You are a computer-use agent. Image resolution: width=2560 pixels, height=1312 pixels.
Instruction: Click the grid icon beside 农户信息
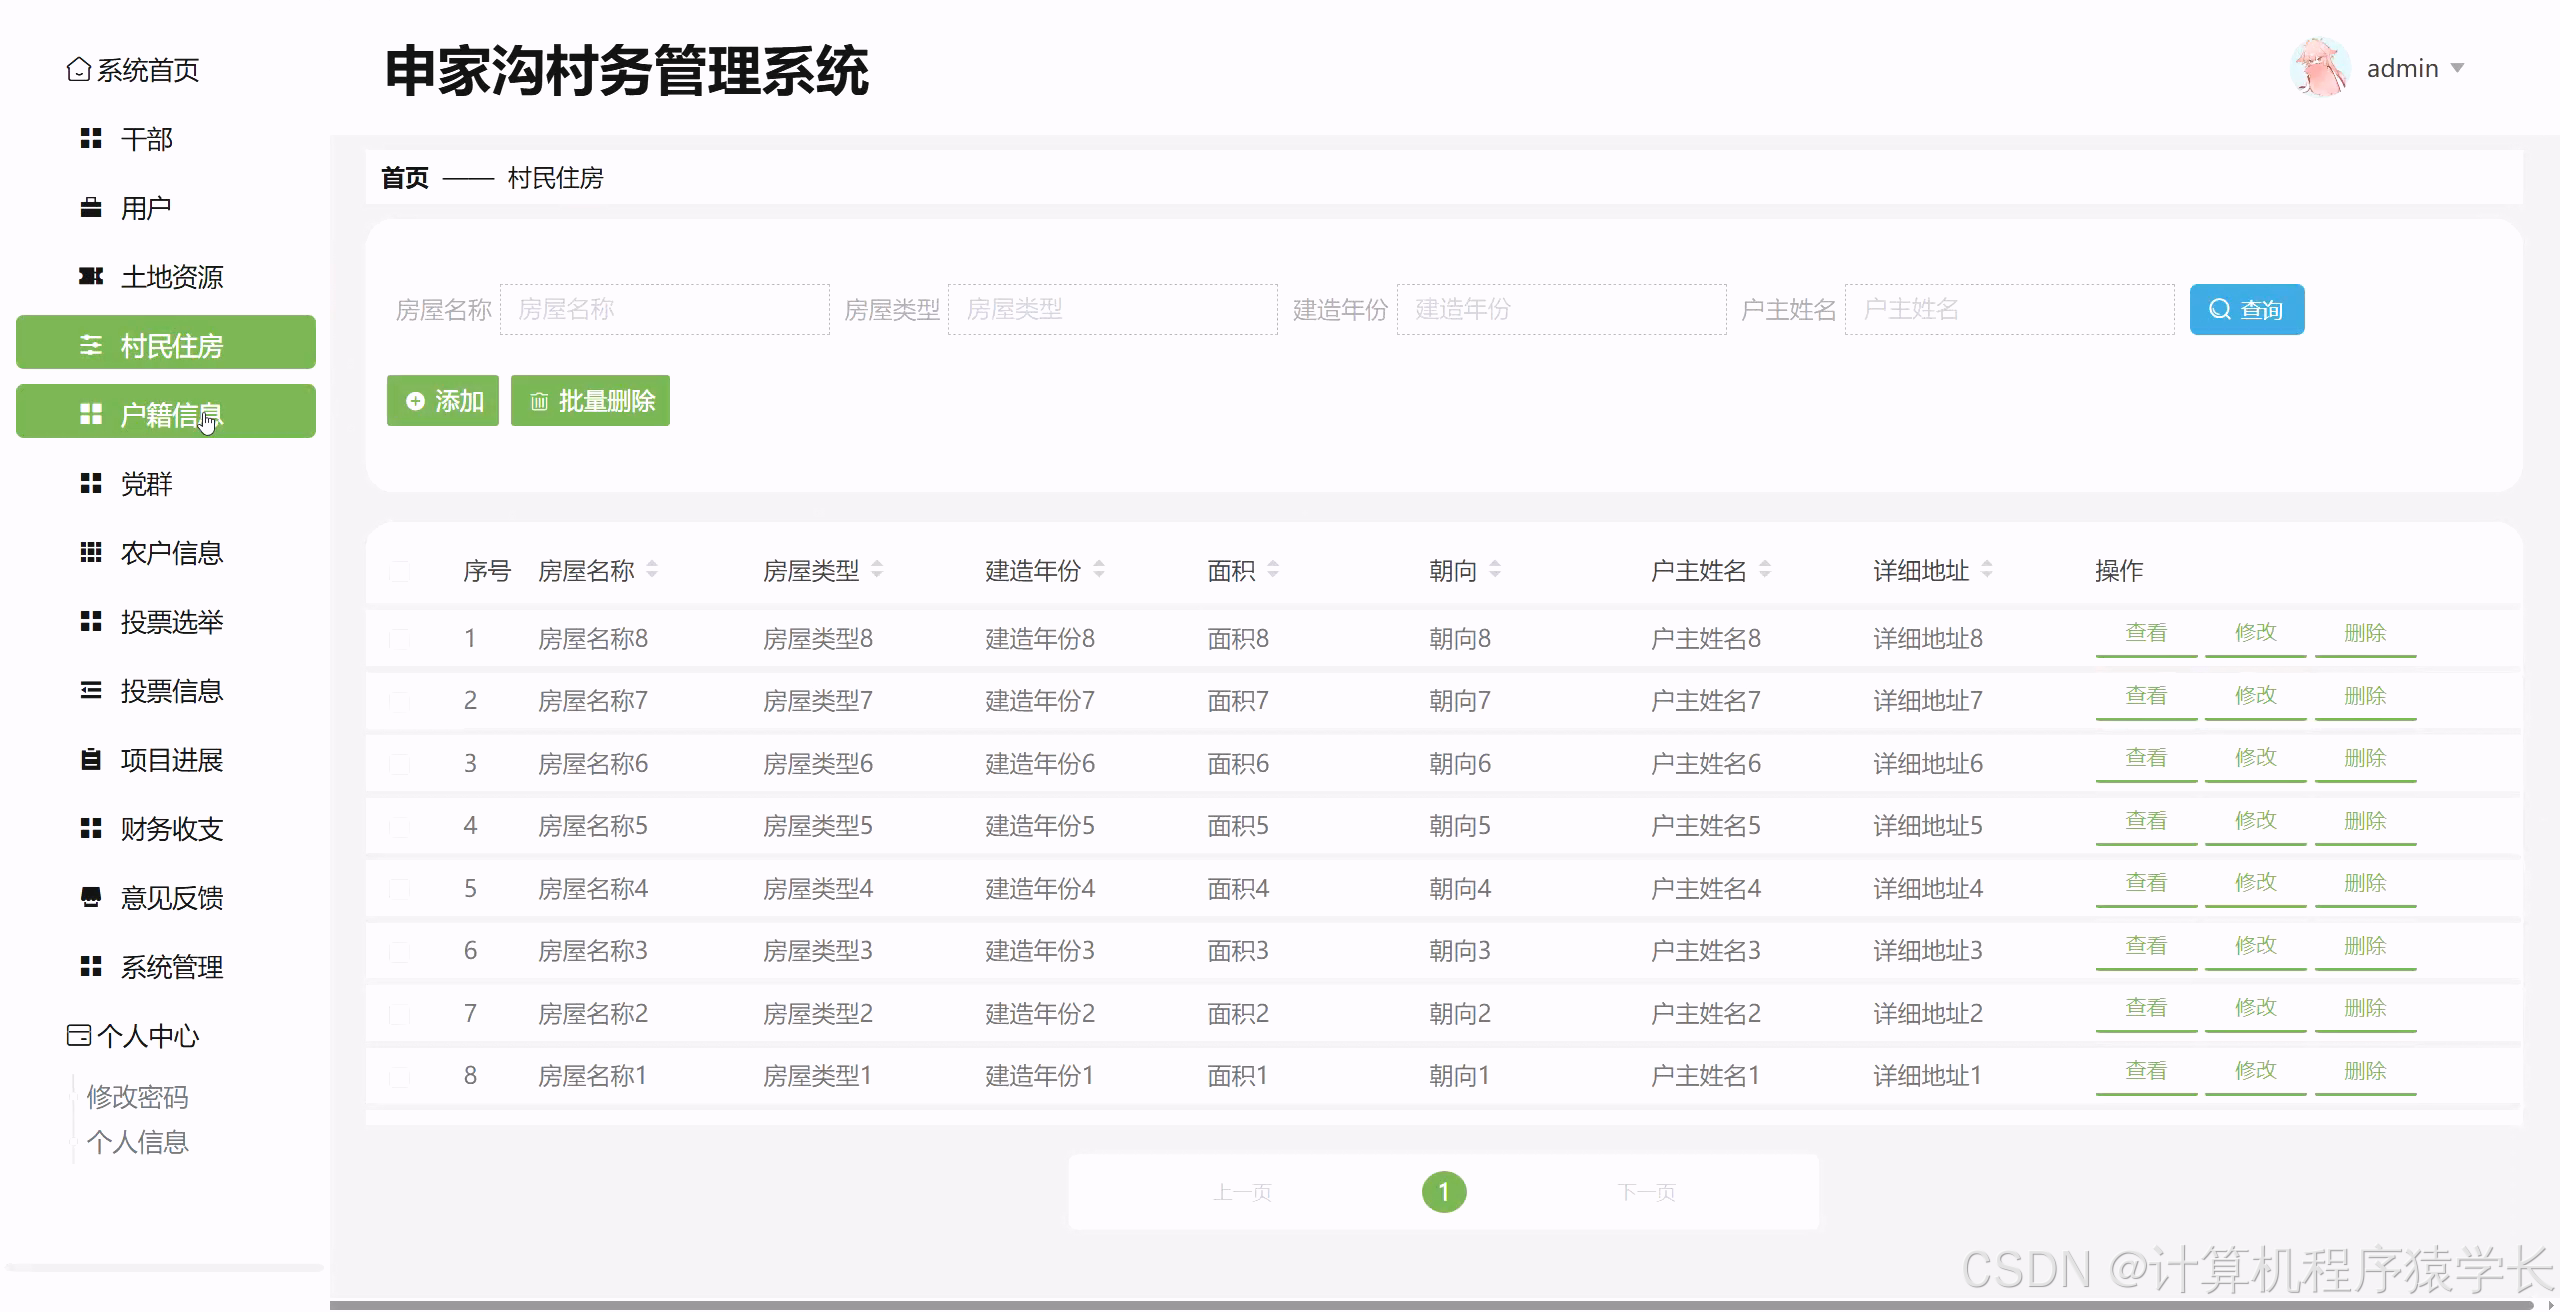[91, 553]
